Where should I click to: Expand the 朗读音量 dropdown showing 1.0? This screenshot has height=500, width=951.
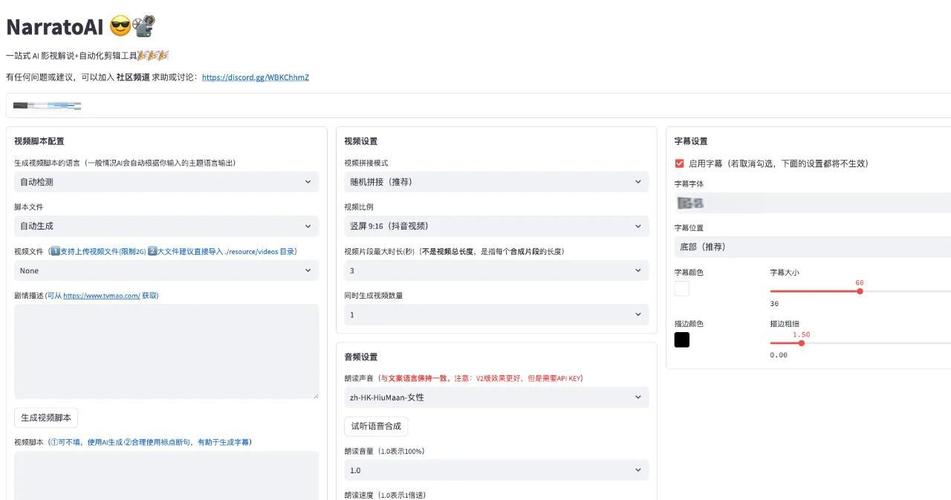point(496,470)
